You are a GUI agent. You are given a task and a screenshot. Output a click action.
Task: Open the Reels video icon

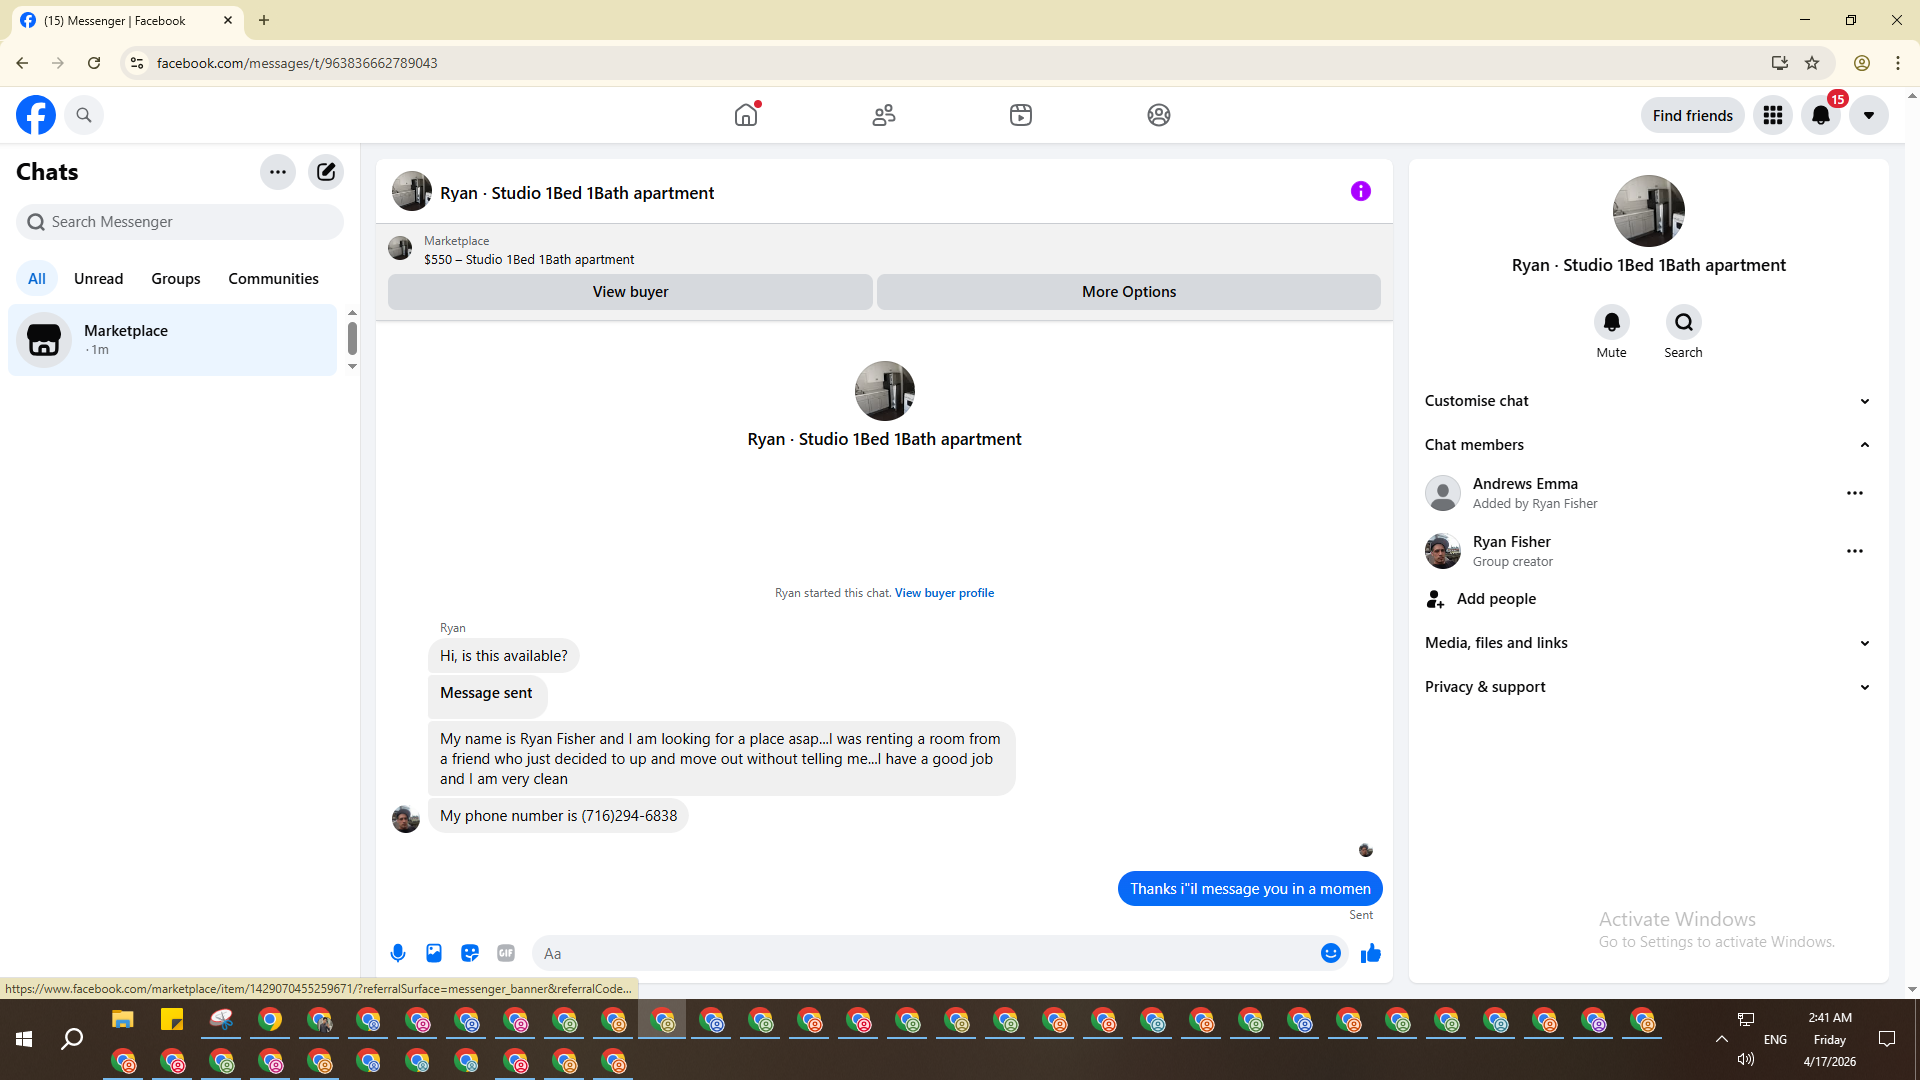[x=1021, y=115]
